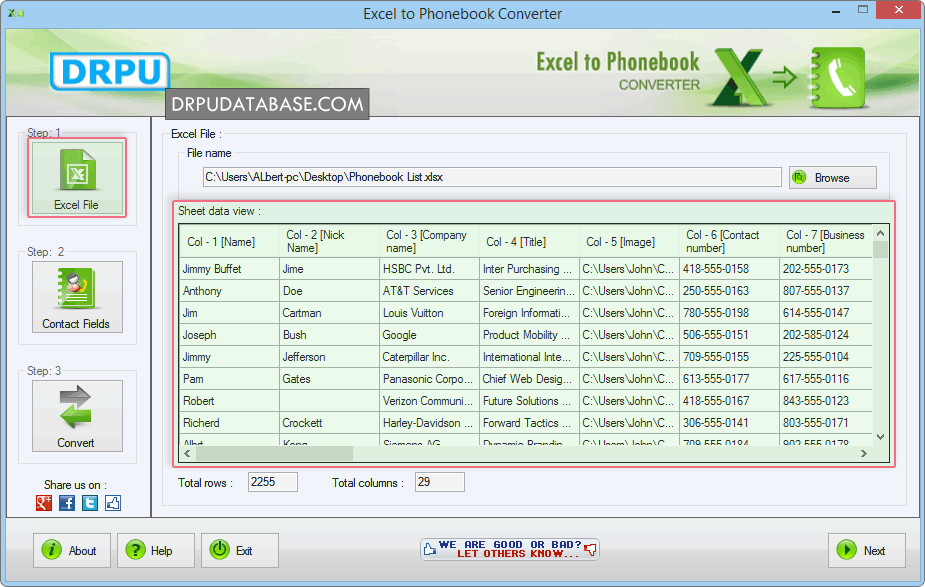Select the 'Jimmy Buffet' cell
Screen dimensions: 925x587
click(229, 269)
